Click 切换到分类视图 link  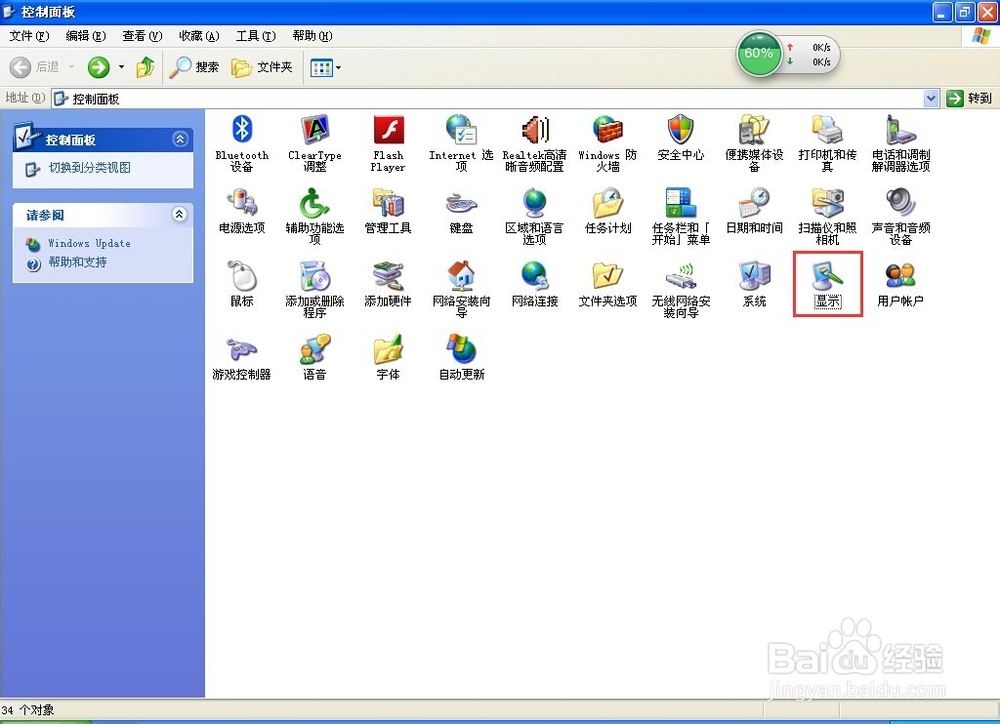89,168
